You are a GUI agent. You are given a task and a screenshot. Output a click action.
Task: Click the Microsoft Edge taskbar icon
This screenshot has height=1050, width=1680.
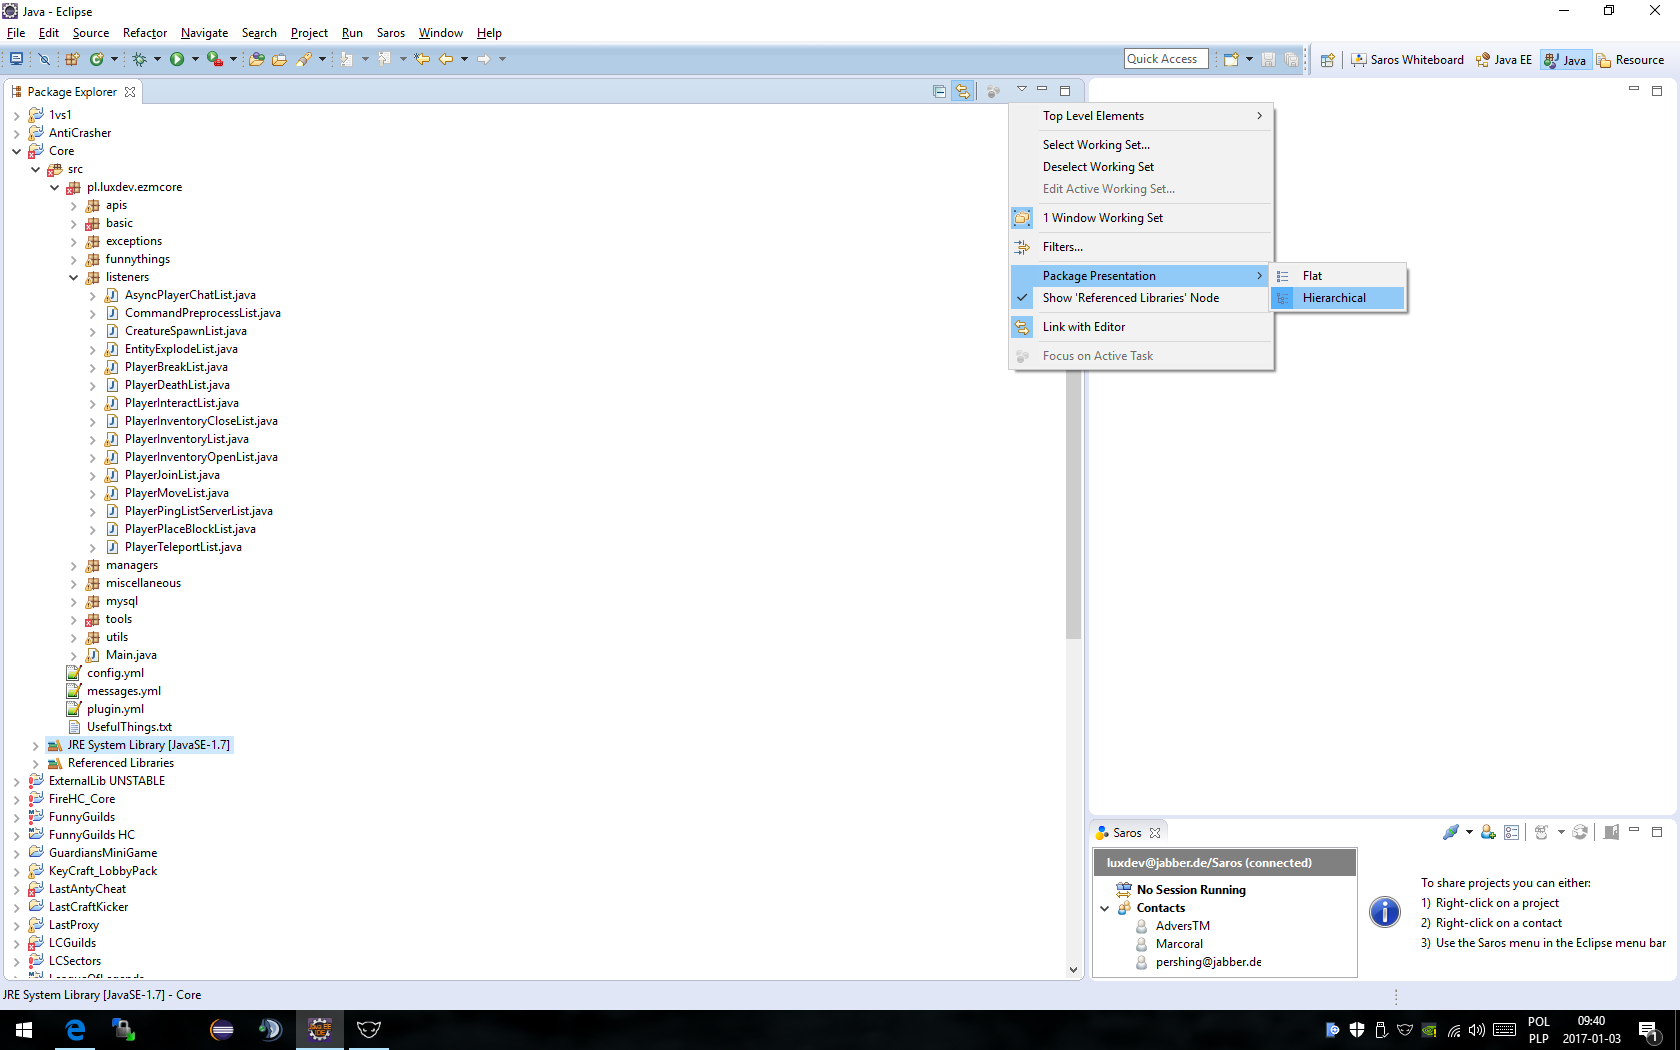coord(75,1030)
